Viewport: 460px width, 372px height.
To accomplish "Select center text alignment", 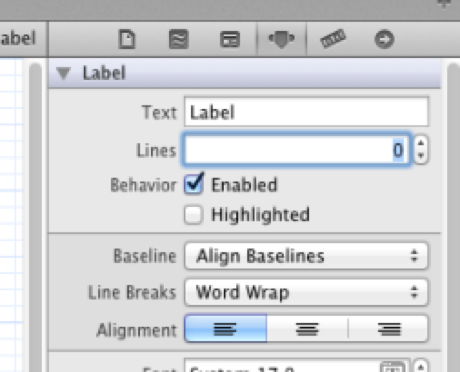I will (x=307, y=329).
